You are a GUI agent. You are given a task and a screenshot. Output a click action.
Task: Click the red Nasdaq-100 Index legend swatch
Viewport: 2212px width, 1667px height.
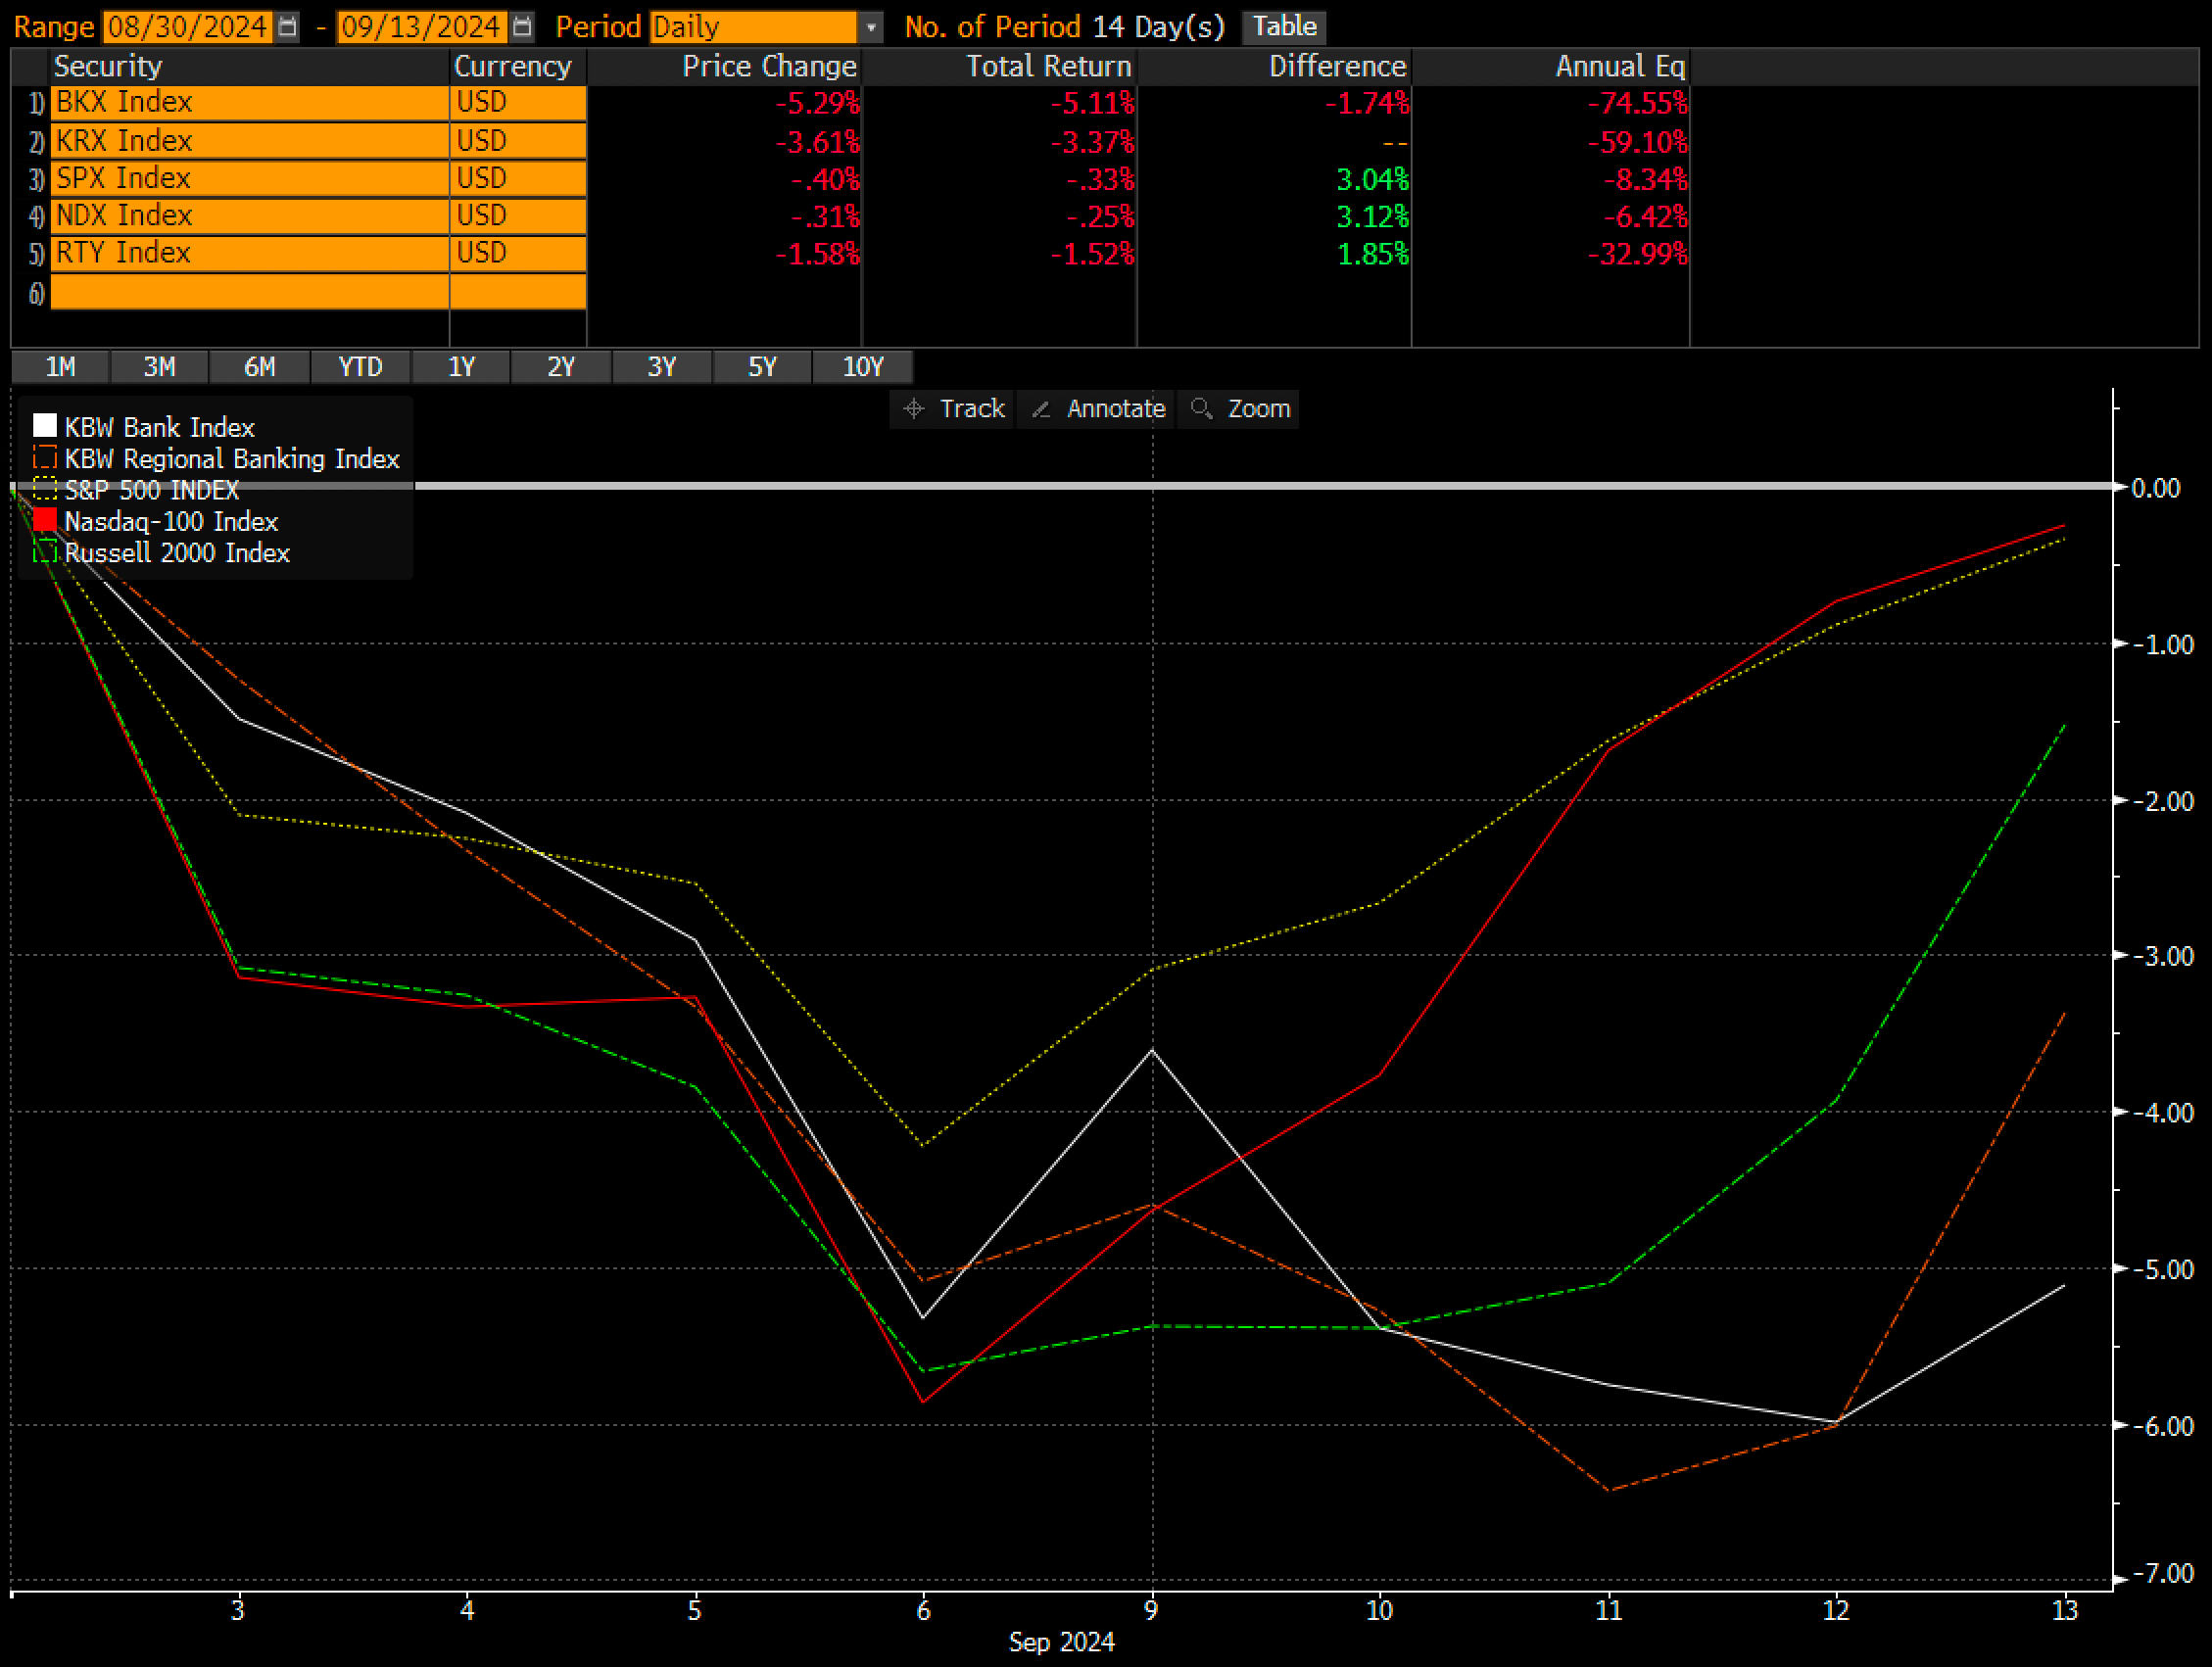45,520
